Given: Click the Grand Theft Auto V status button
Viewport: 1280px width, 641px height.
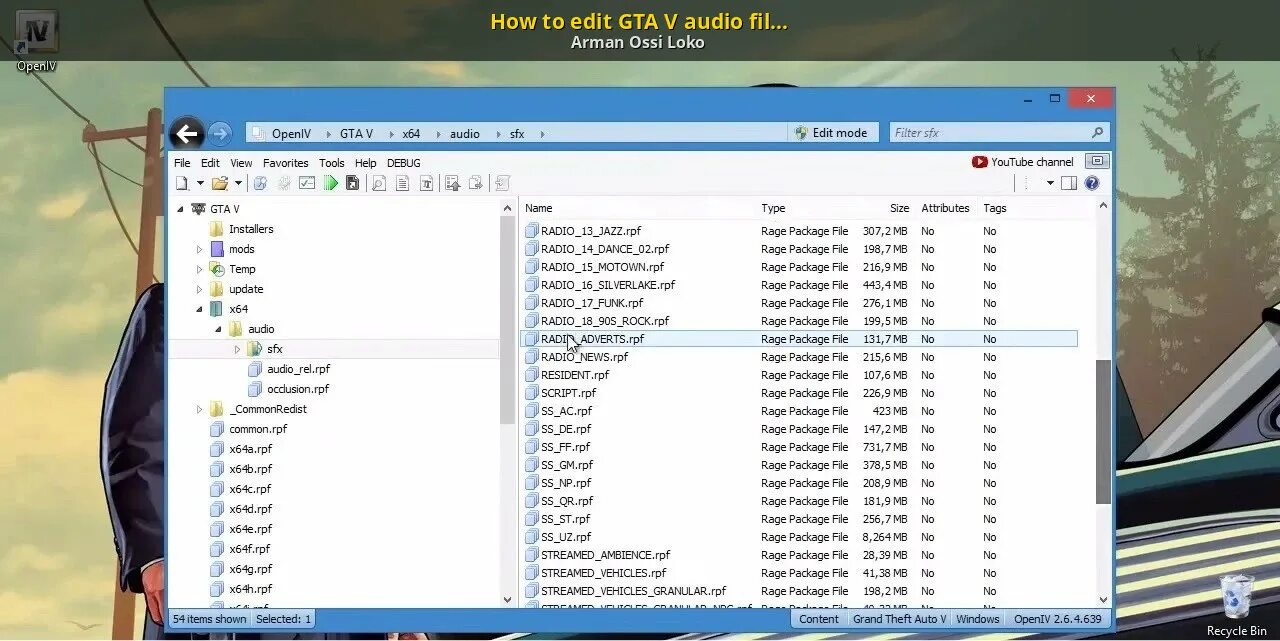Looking at the screenshot, I should [899, 619].
